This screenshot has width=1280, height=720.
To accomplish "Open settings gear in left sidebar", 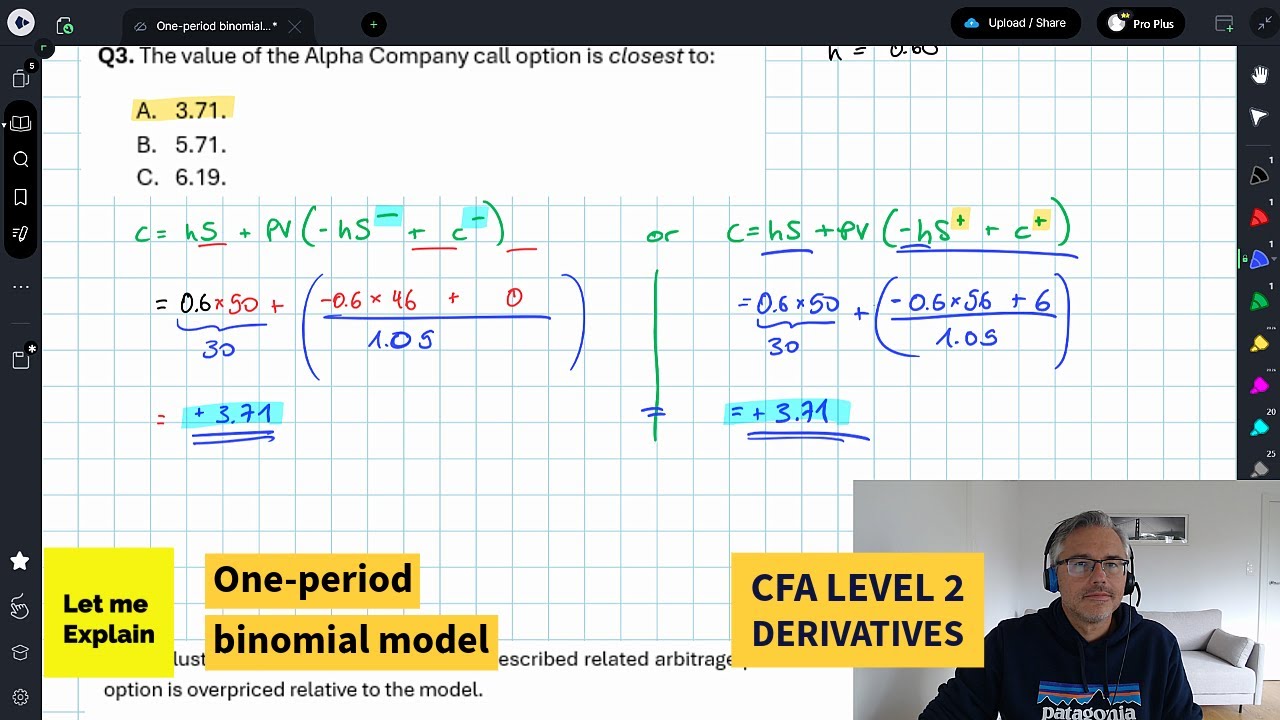I will 20,697.
